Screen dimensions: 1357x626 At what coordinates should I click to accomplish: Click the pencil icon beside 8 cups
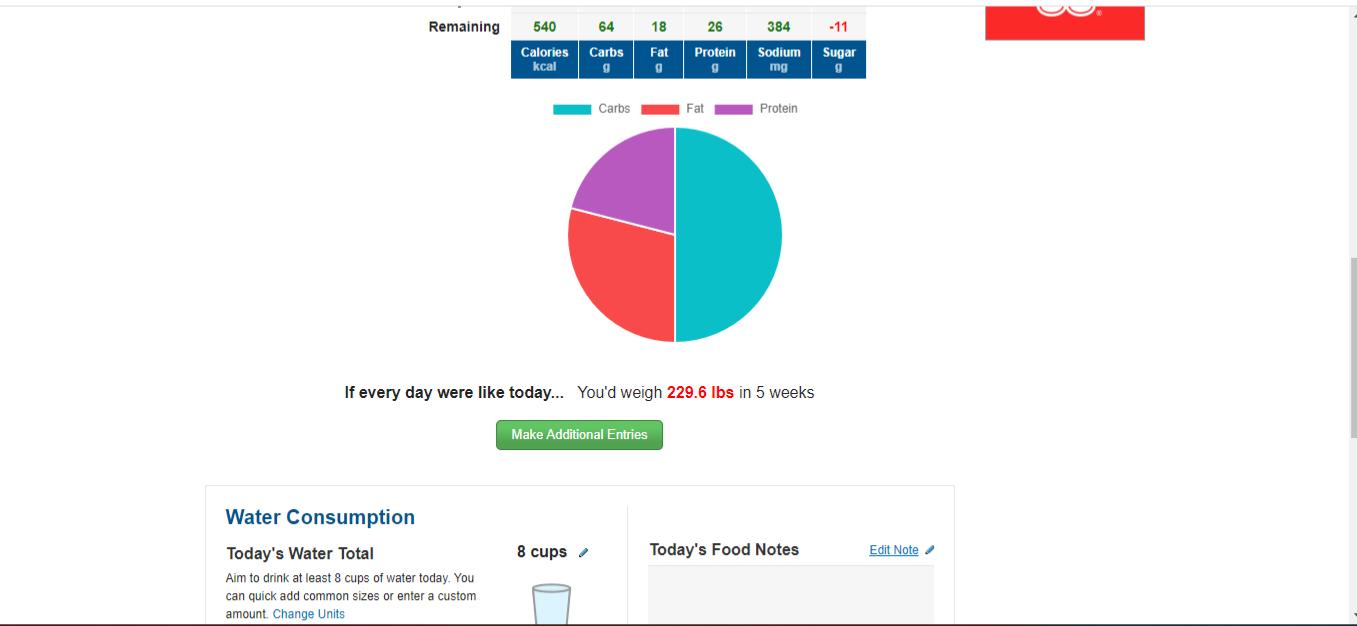[x=584, y=552]
